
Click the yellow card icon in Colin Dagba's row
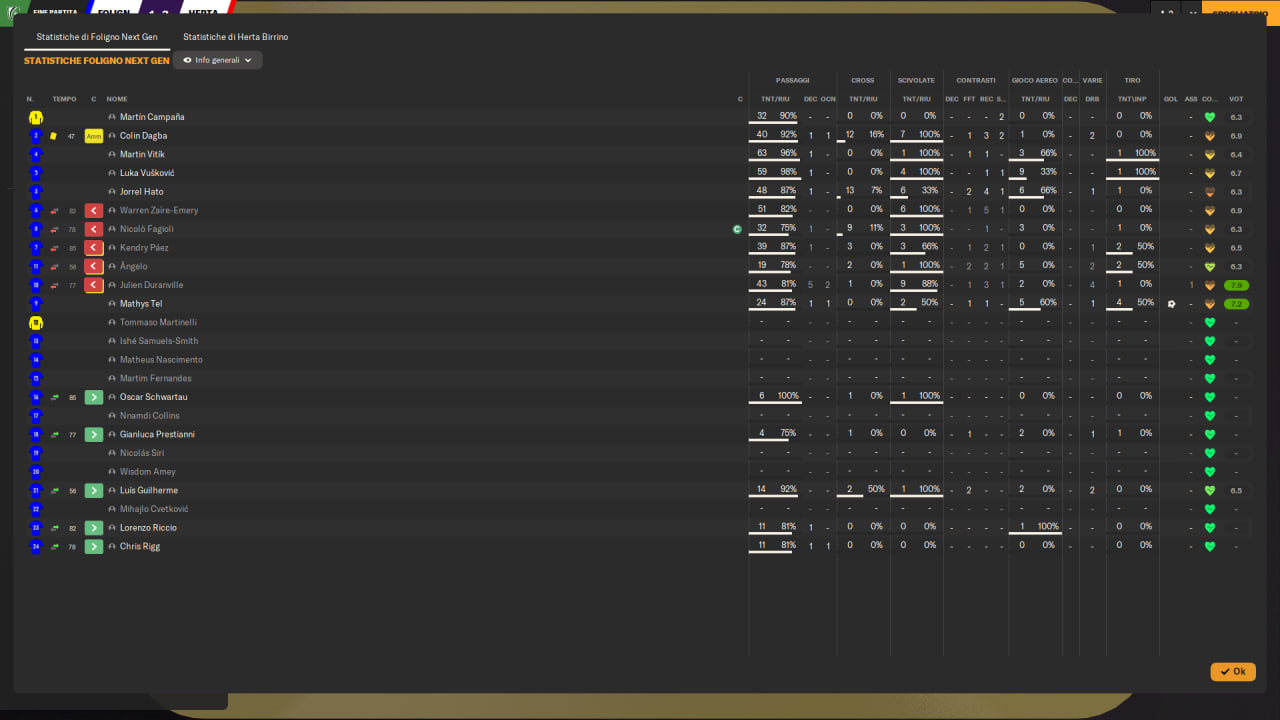coord(54,136)
